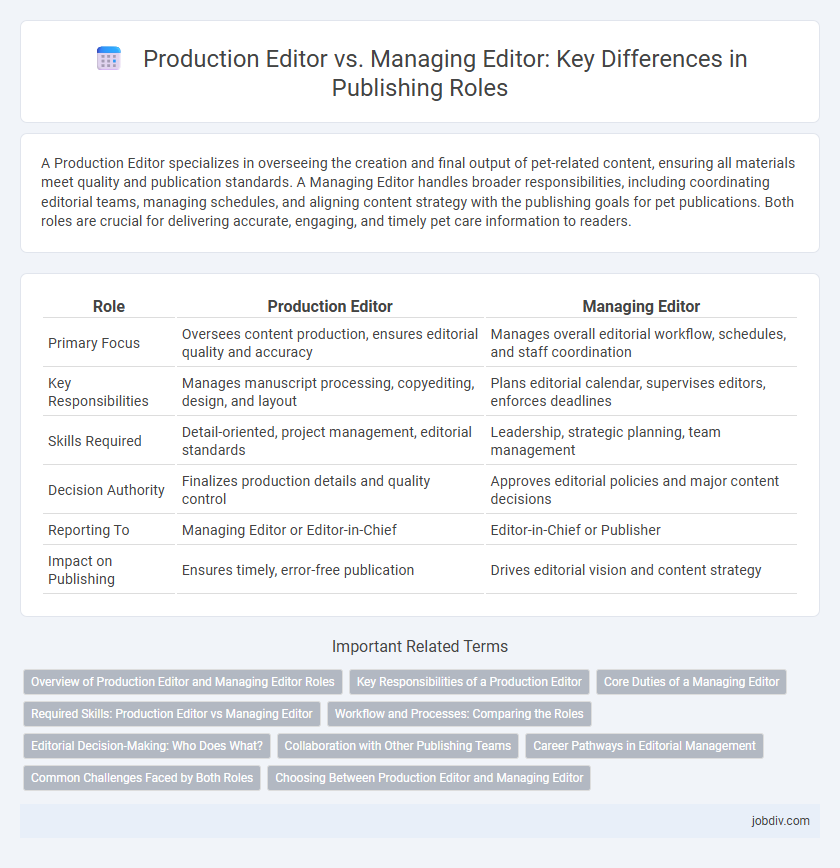The height and width of the screenshot is (868, 840).
Task: Select the 'Role' column header
Action: click(x=109, y=306)
